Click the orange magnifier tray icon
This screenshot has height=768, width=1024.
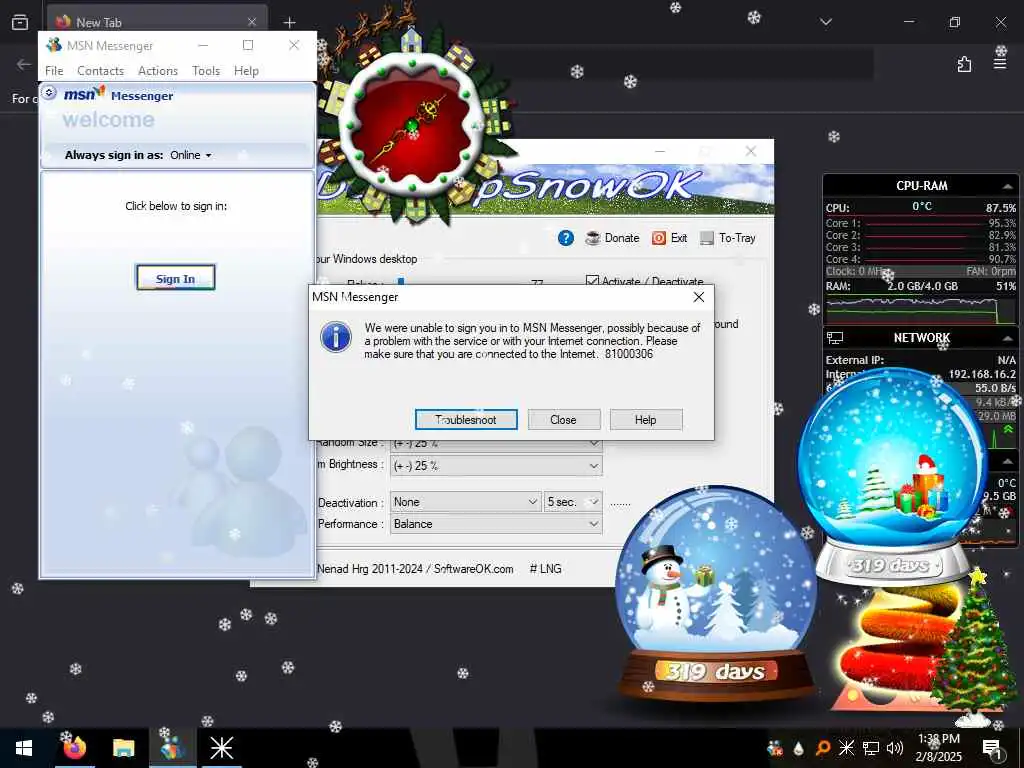[823, 748]
